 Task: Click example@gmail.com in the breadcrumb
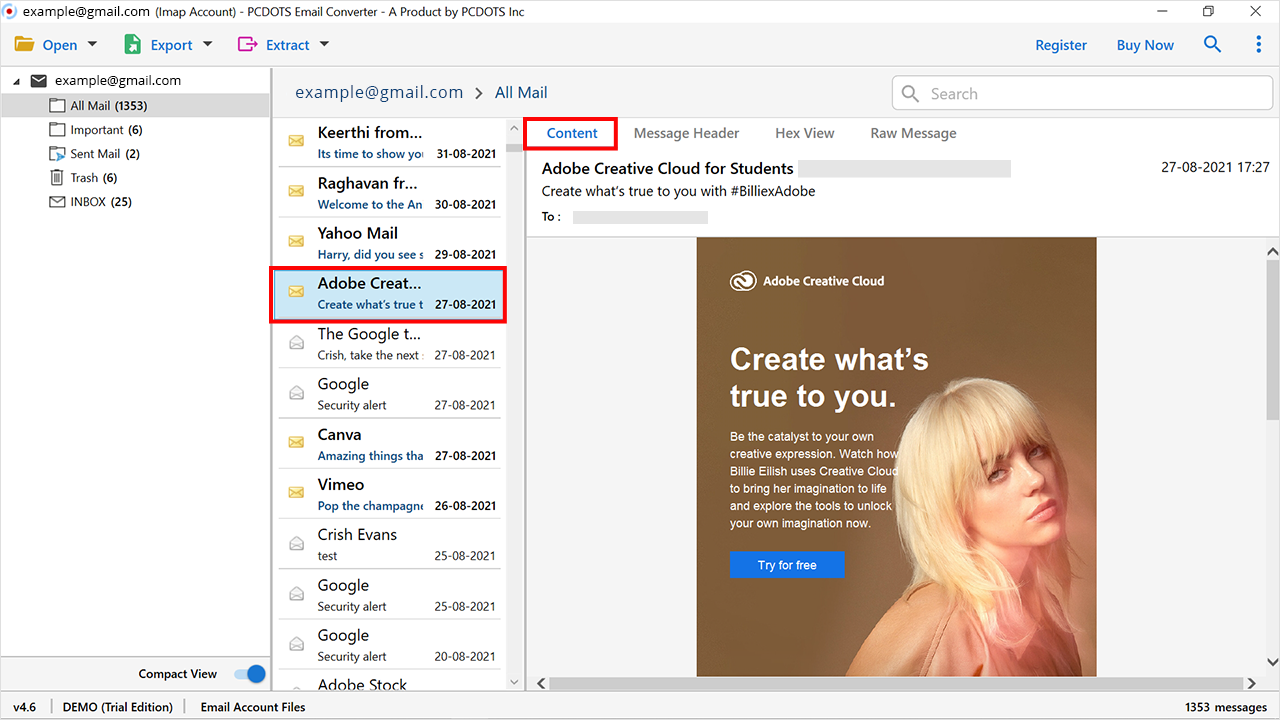379,92
